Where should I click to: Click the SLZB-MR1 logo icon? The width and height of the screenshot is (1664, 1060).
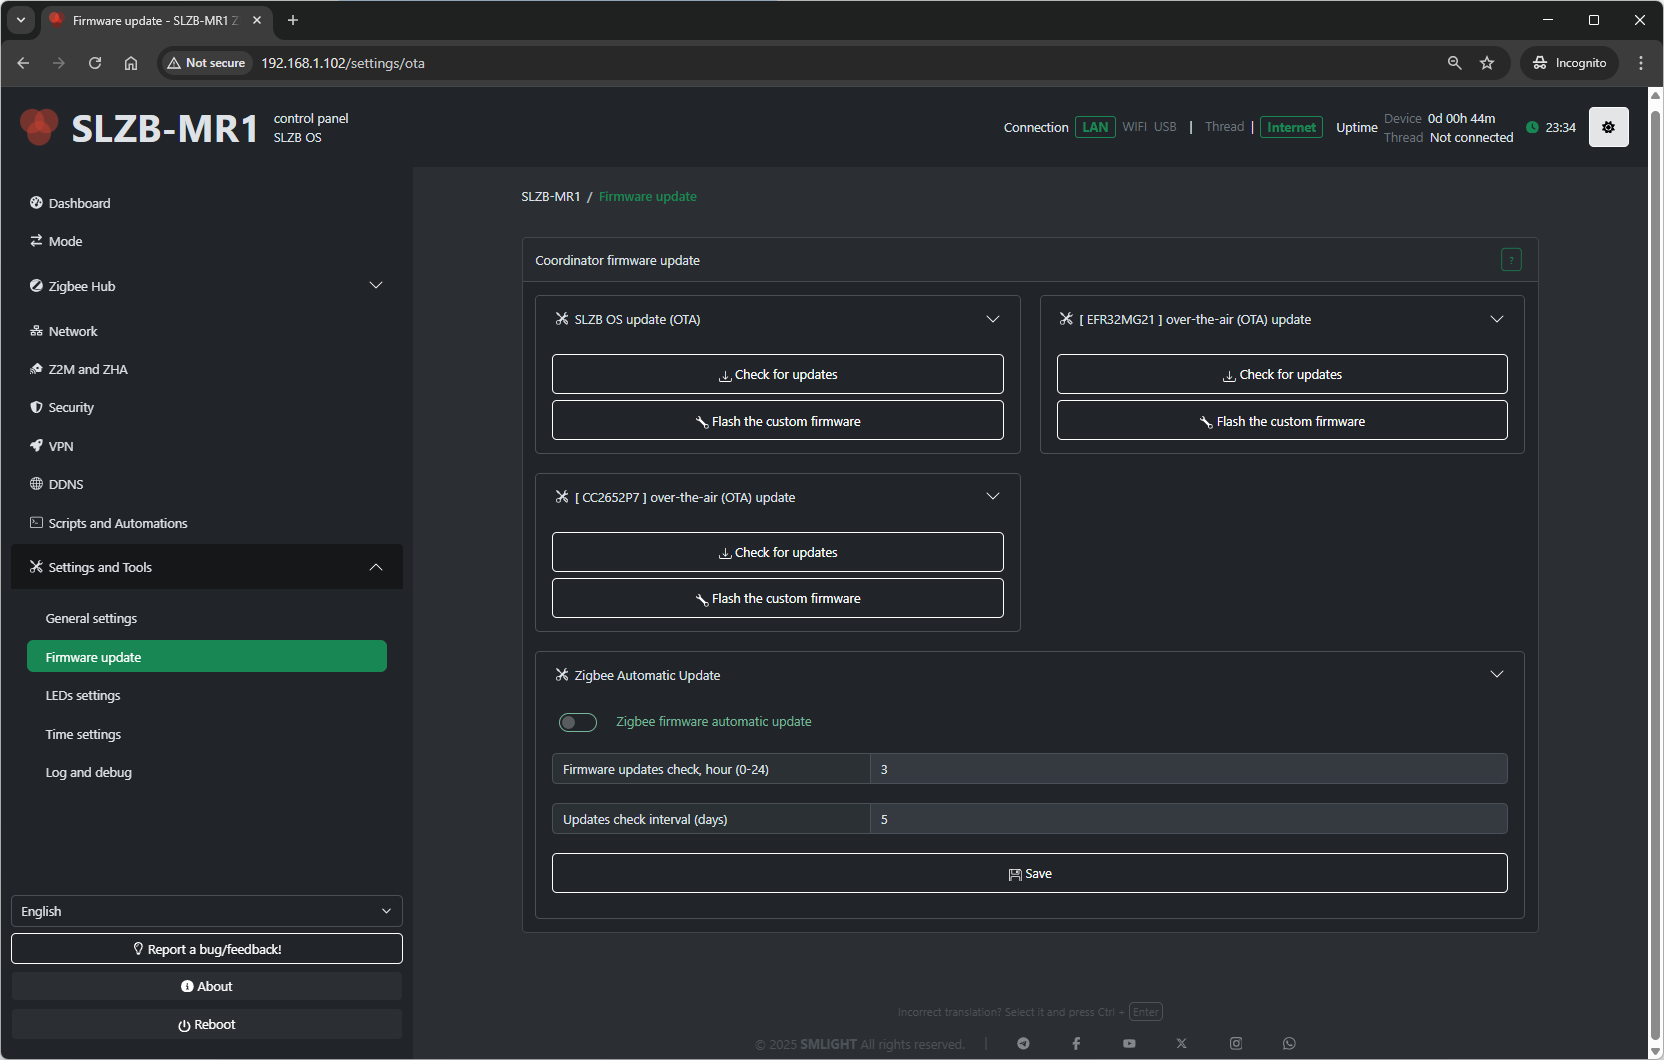coord(40,127)
